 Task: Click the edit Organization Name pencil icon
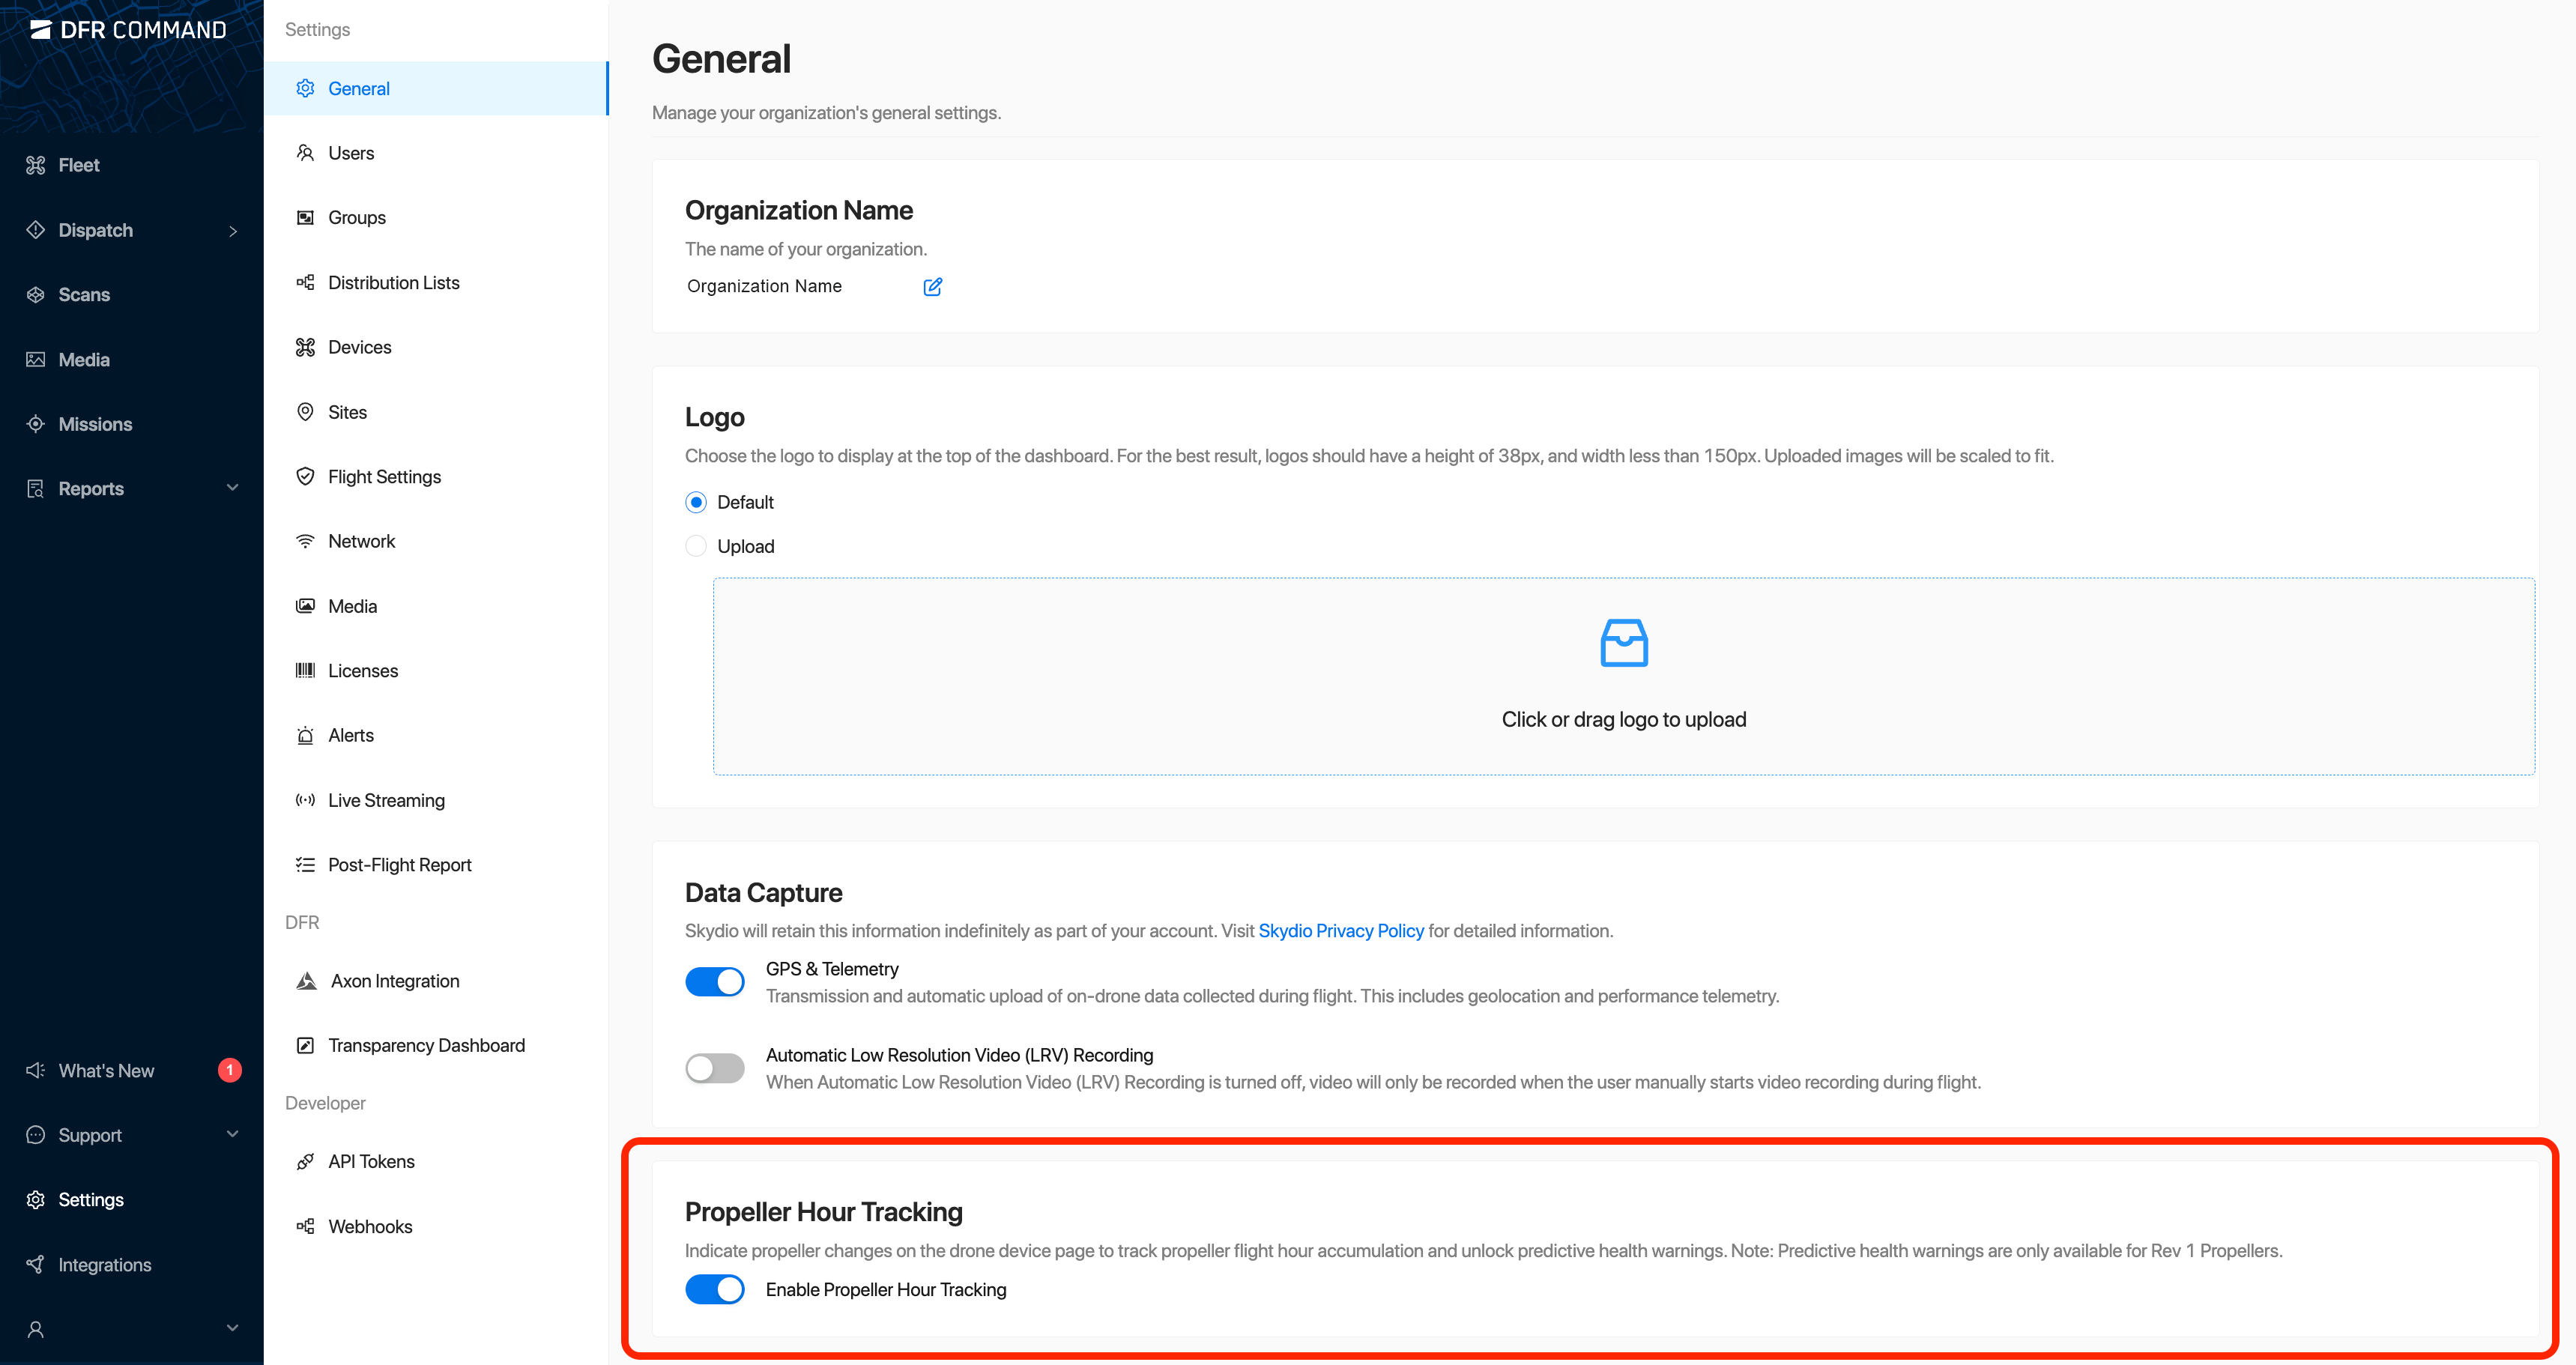click(x=932, y=287)
